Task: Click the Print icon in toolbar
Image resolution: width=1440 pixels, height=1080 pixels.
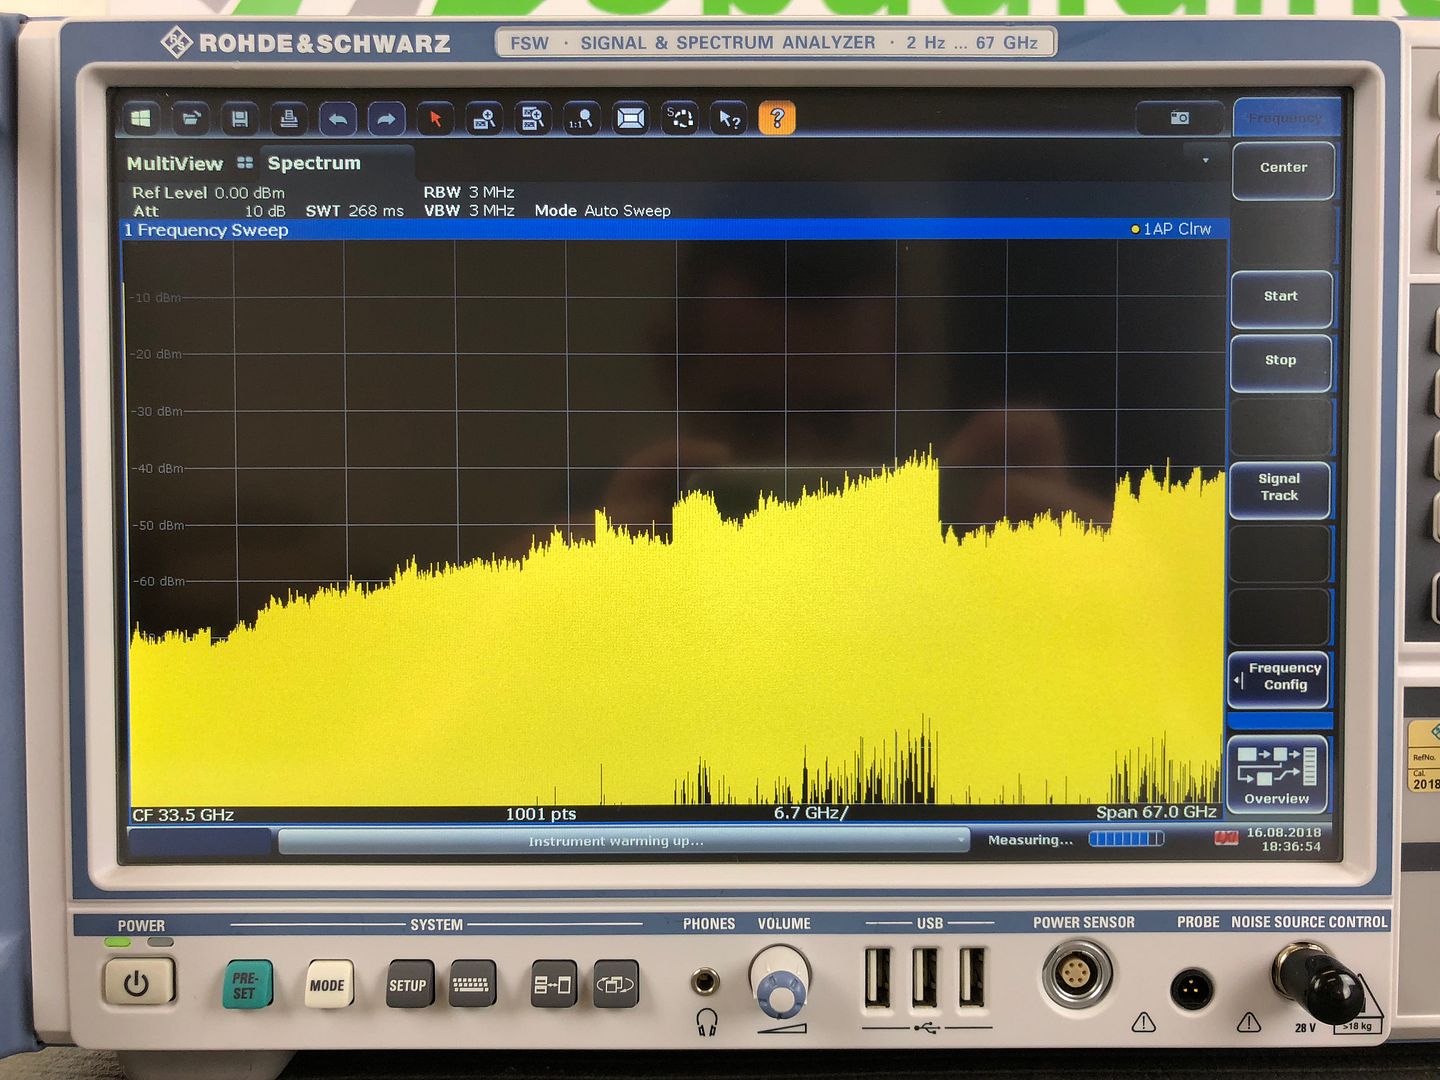Action: point(289,119)
